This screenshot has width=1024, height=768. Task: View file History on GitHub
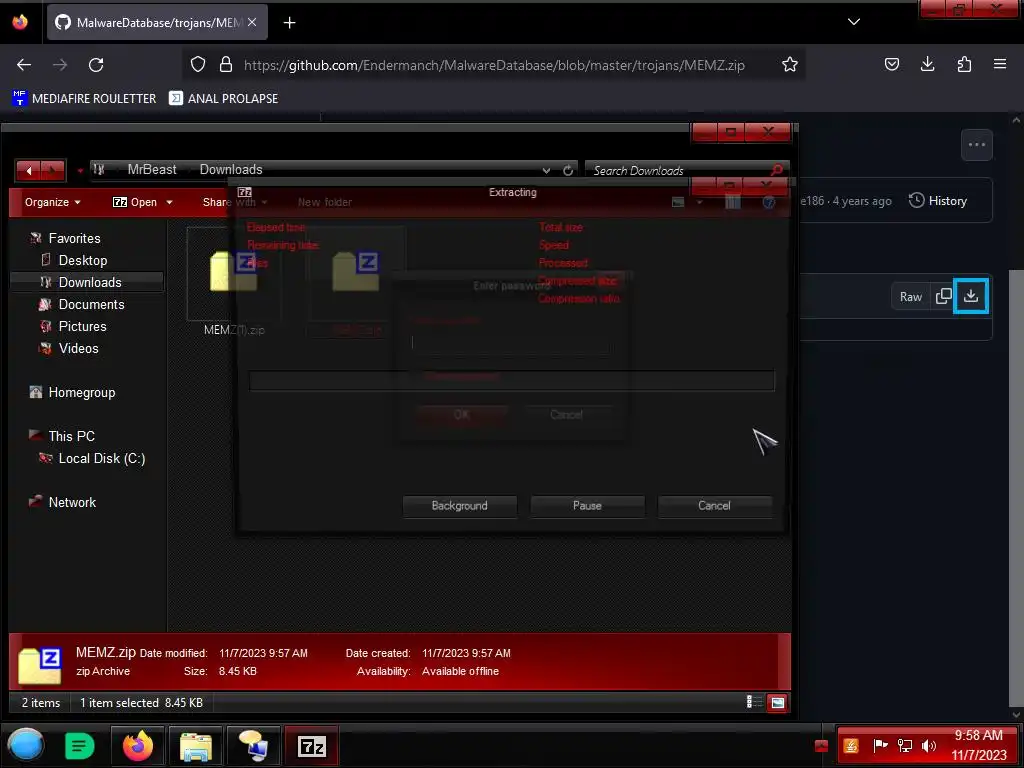(938, 201)
